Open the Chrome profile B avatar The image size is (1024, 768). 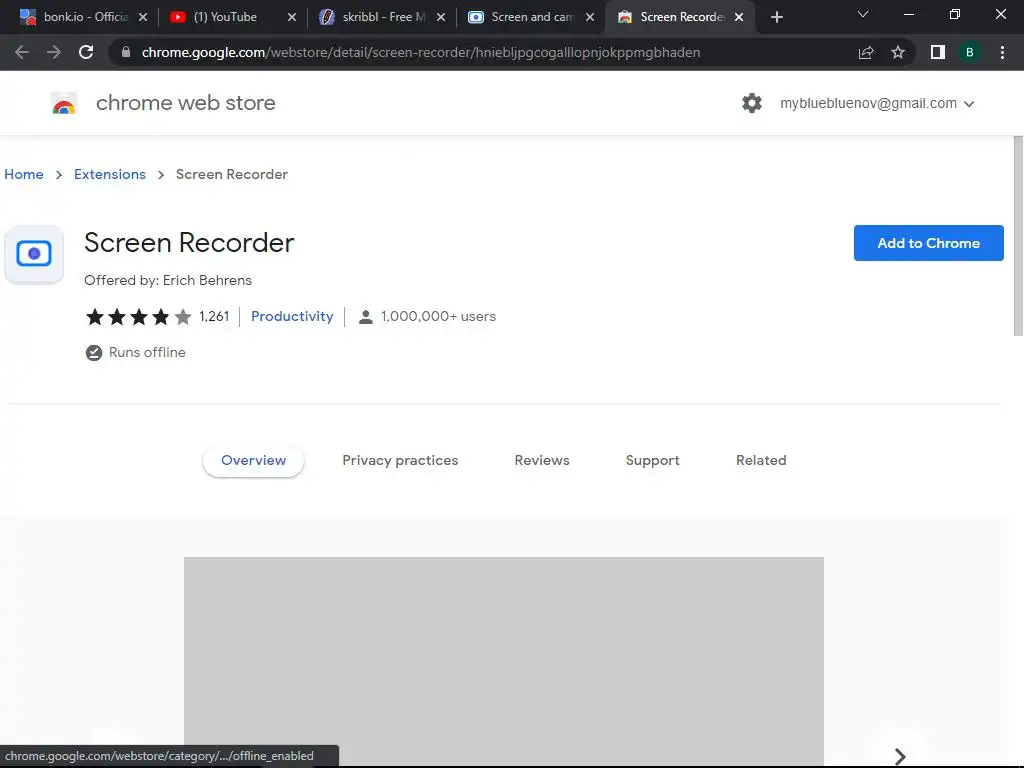tap(970, 52)
